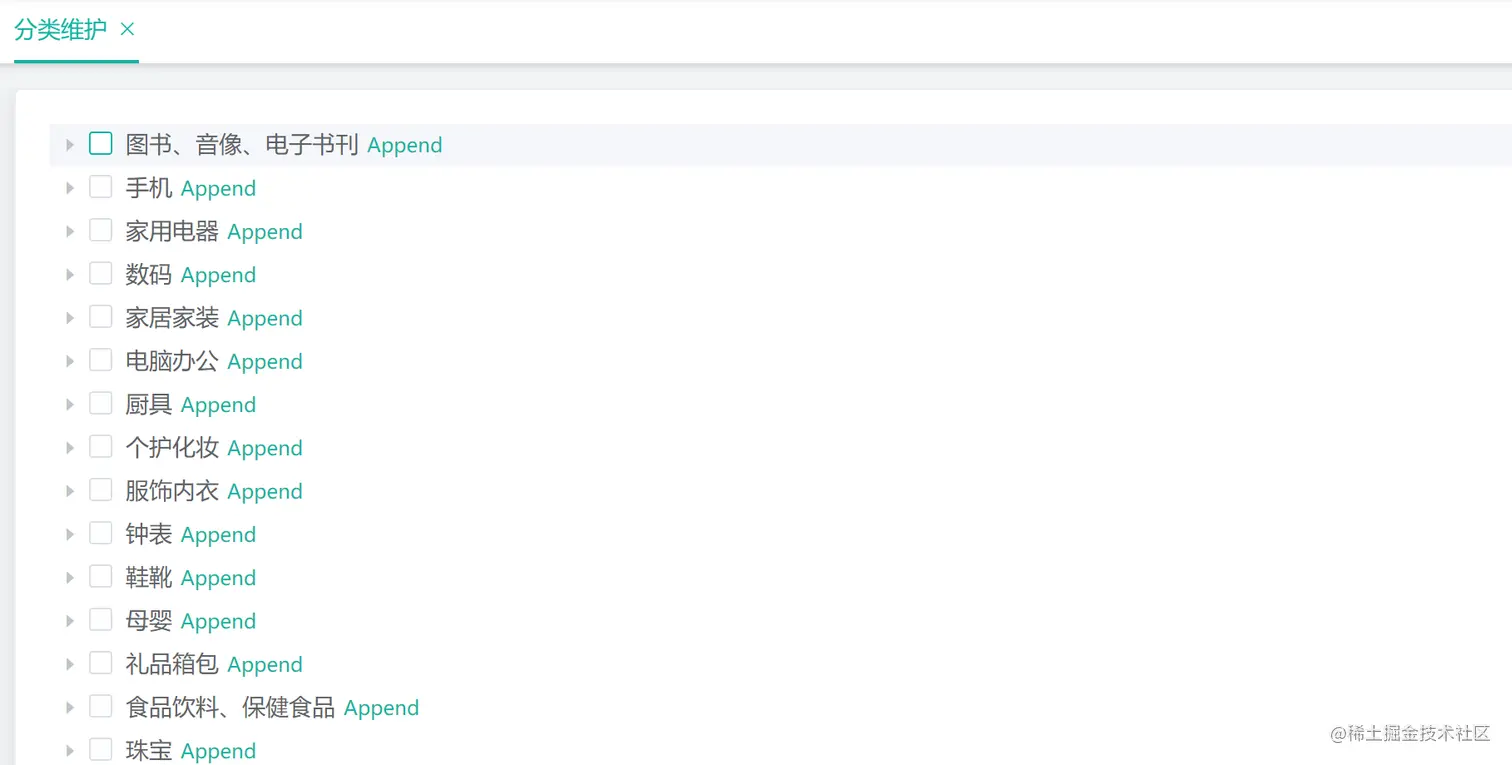Click Append next to 家用电器
Viewport: 1512px width, 765px height.
tap(265, 232)
